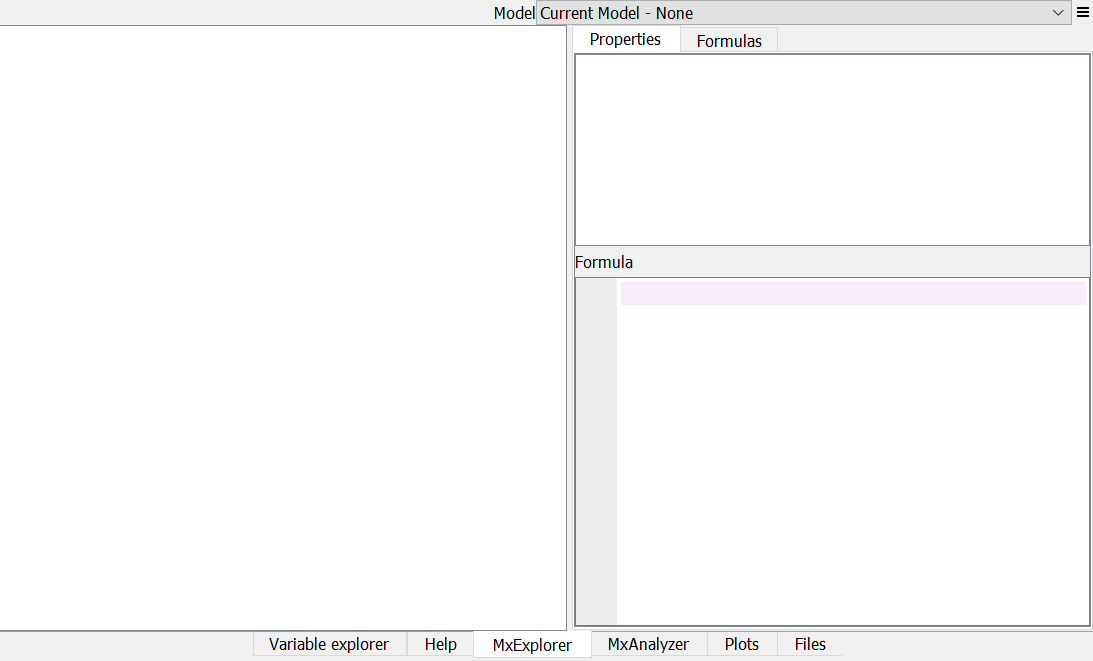Open the MxExplorer pane options hamburger menu
Viewport: 1093px width, 661px height.
[1082, 13]
